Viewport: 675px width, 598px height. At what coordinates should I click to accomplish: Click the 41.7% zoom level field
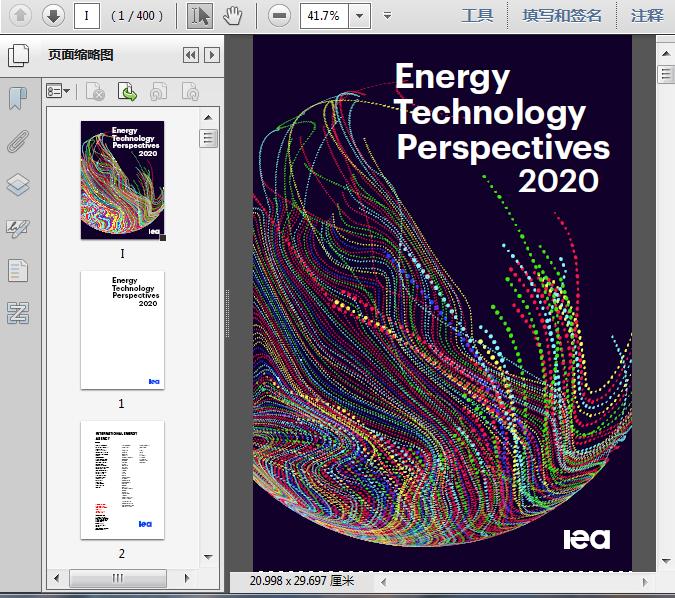(324, 16)
